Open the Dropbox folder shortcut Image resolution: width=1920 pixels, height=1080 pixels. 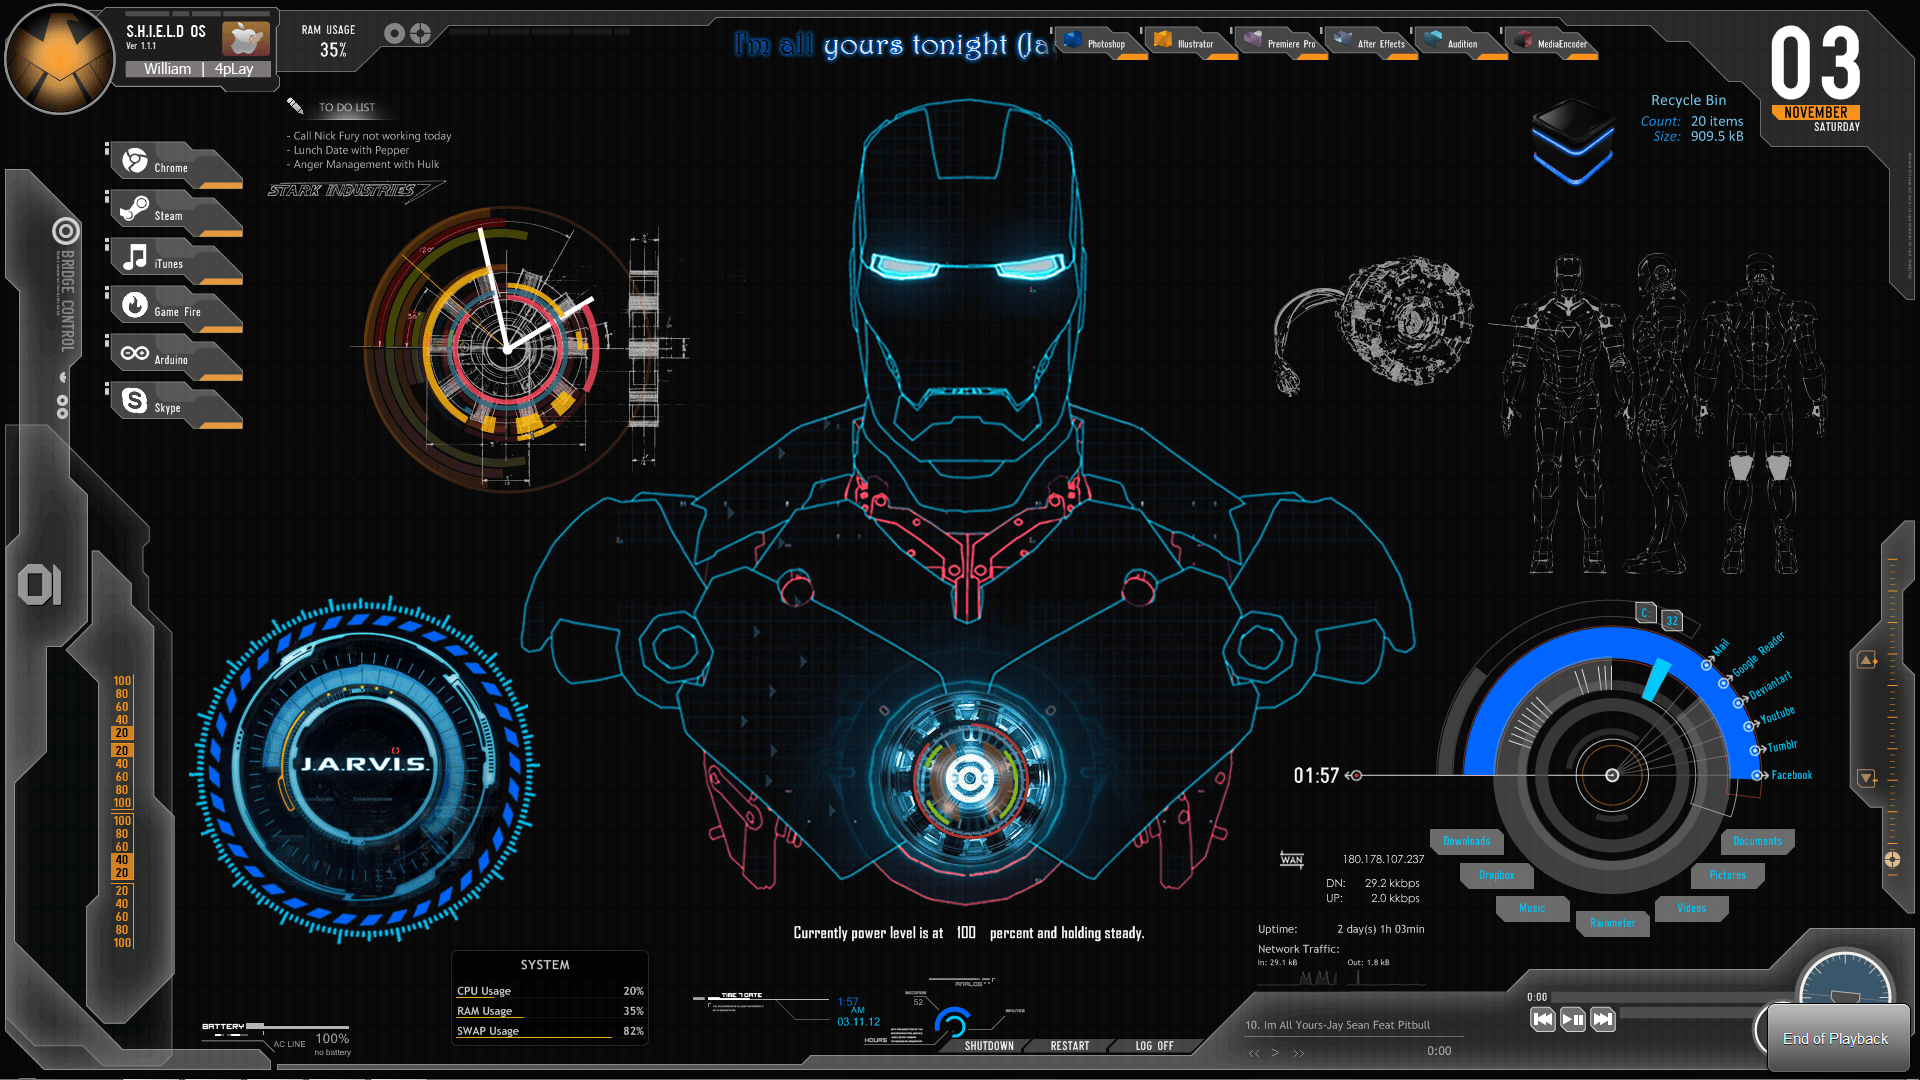[1496, 875]
